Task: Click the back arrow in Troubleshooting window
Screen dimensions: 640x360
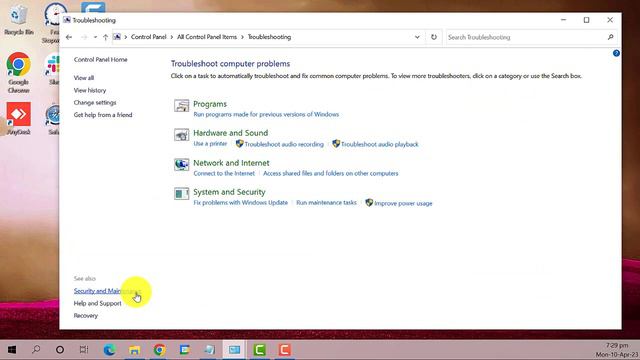Action: tap(69, 37)
